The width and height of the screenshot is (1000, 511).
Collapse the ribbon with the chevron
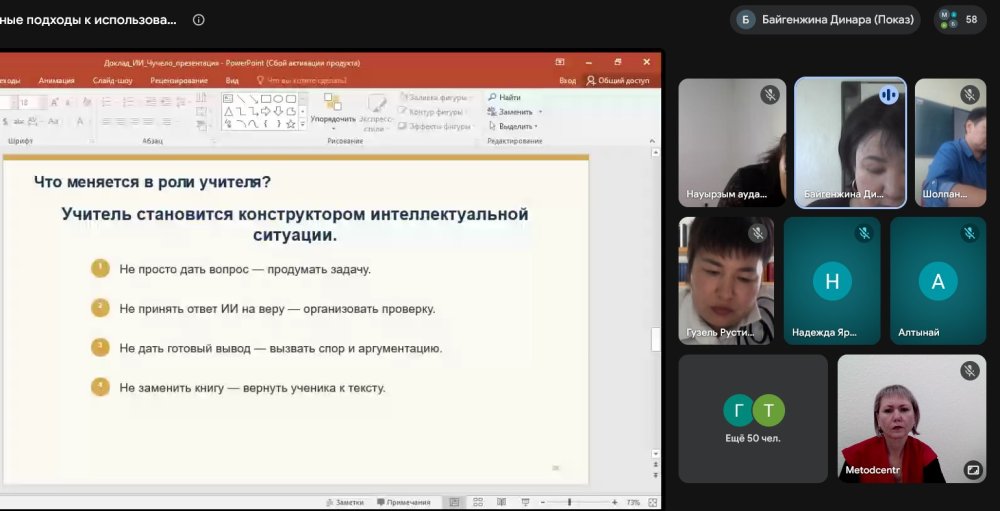click(652, 141)
